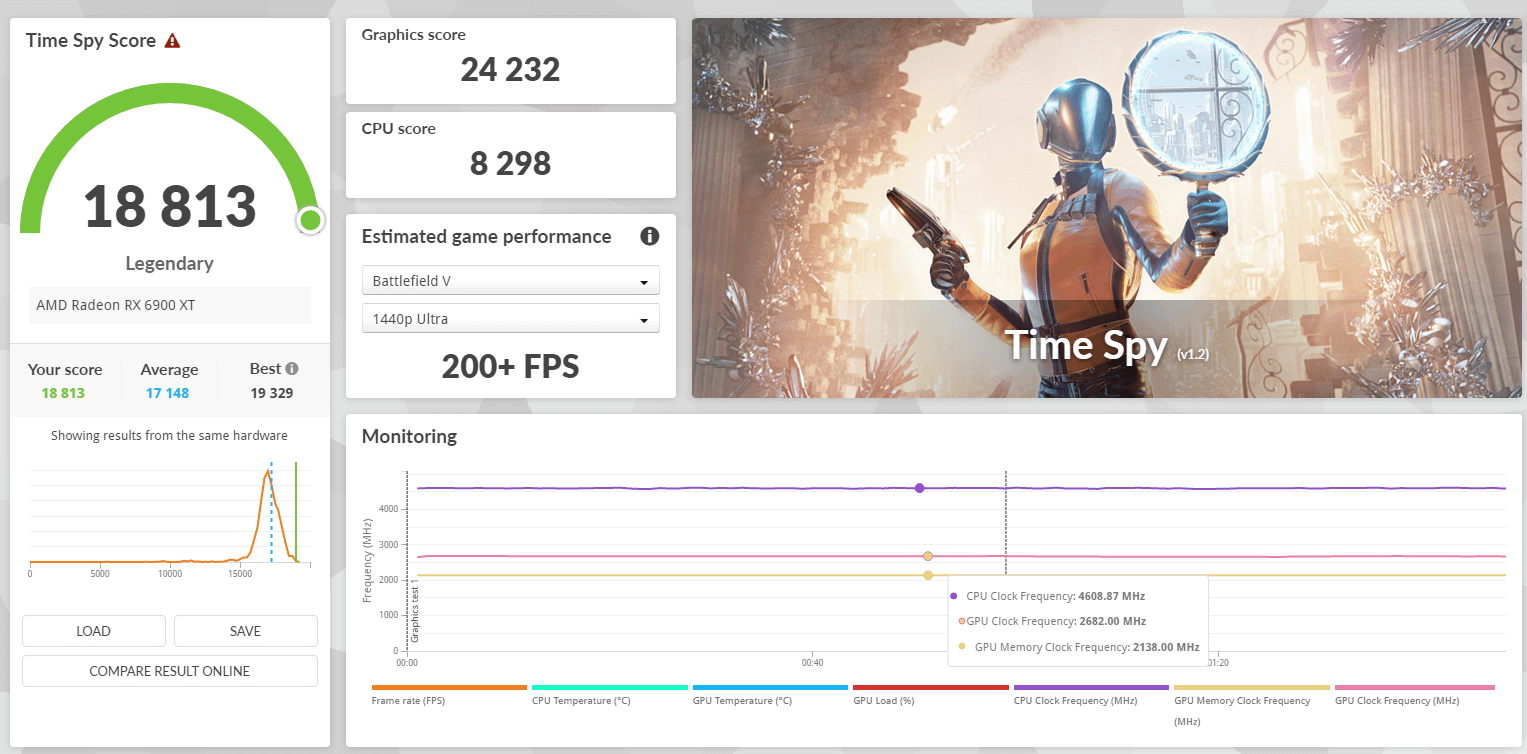Toggle the GPU Load (%) legend series
1527x754 pixels.
[x=931, y=696]
